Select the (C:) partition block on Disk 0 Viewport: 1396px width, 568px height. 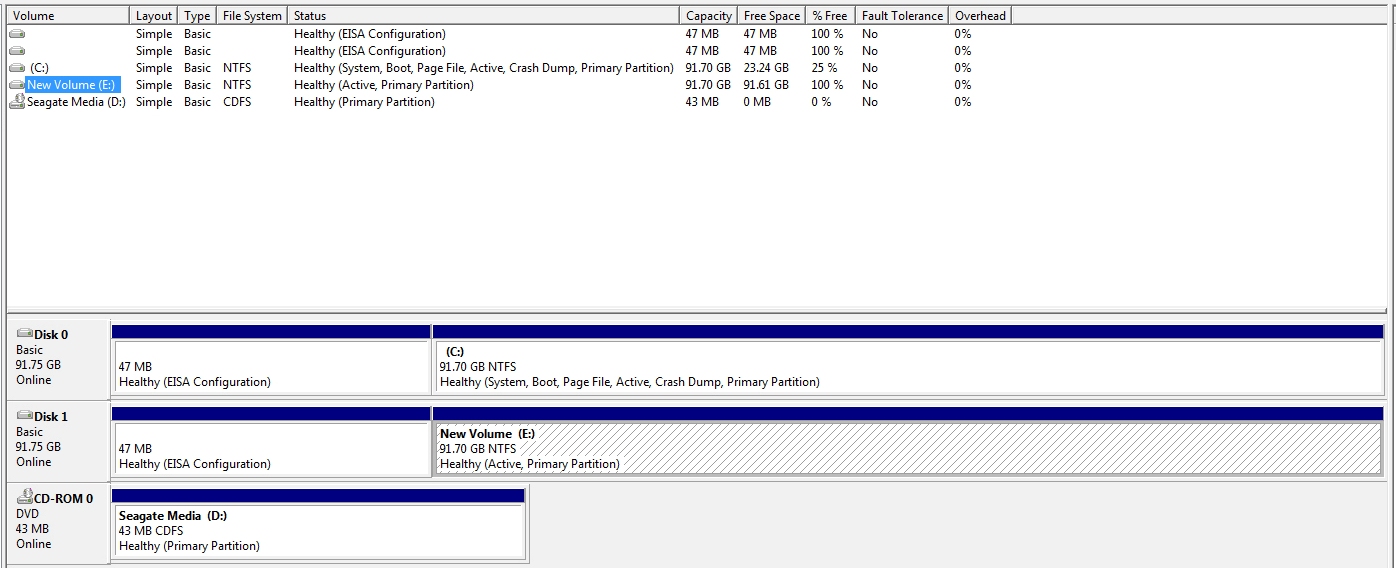(x=908, y=360)
